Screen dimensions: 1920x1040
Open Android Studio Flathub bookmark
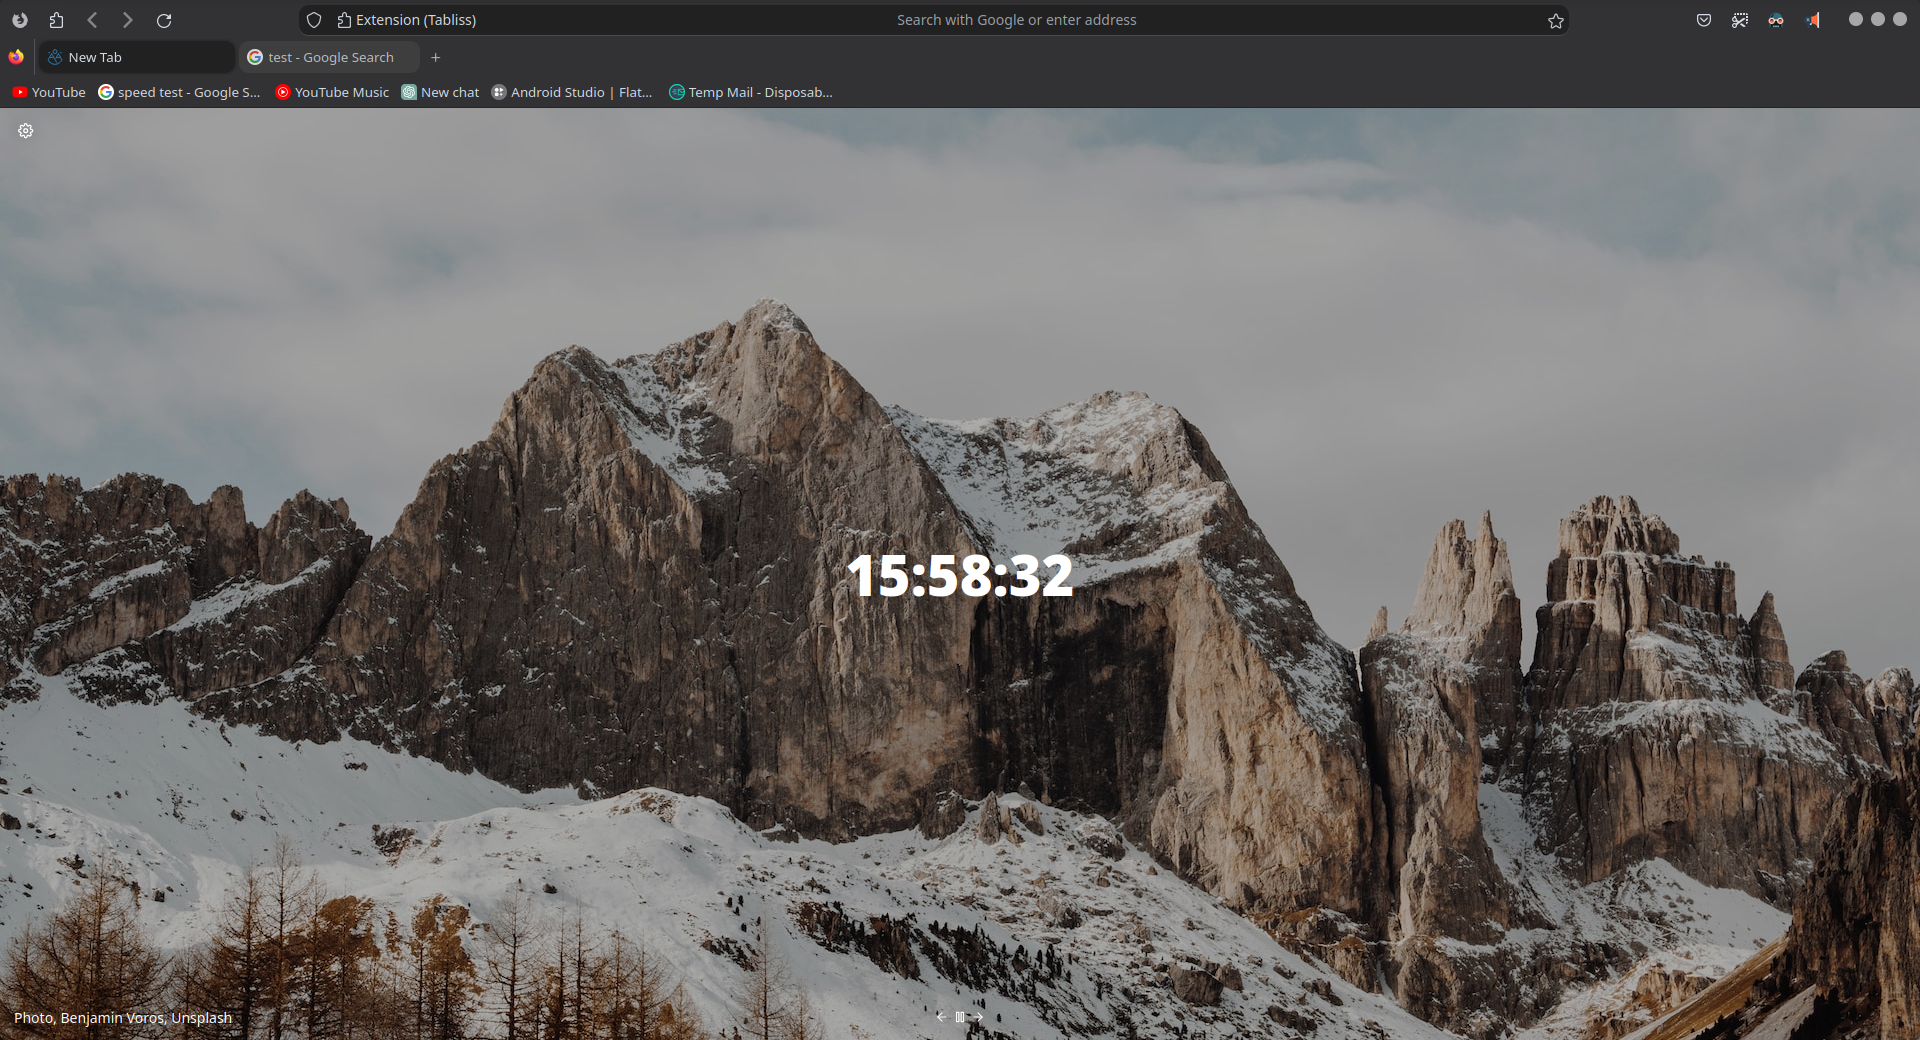[x=571, y=92]
